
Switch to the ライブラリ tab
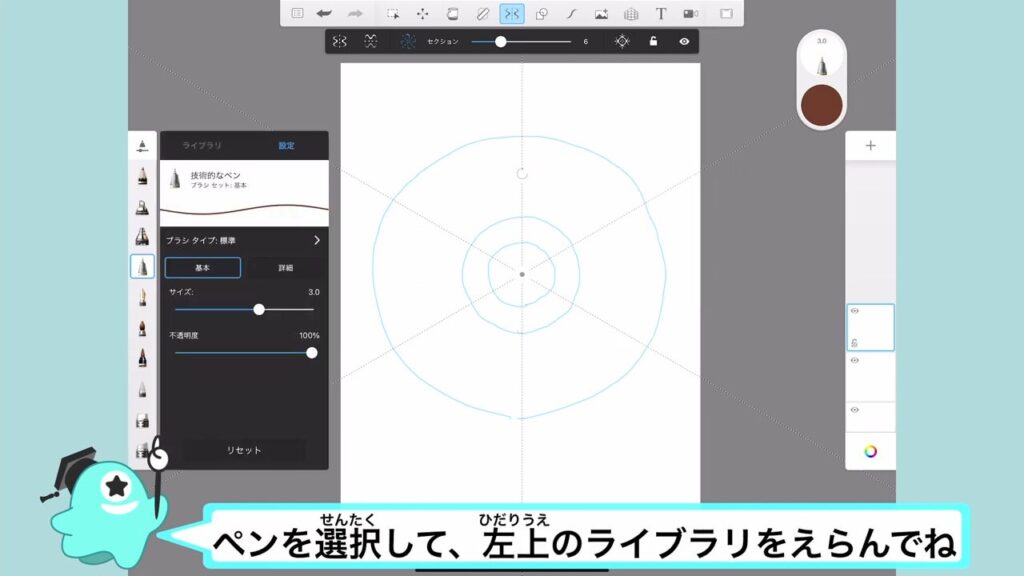[x=202, y=146]
